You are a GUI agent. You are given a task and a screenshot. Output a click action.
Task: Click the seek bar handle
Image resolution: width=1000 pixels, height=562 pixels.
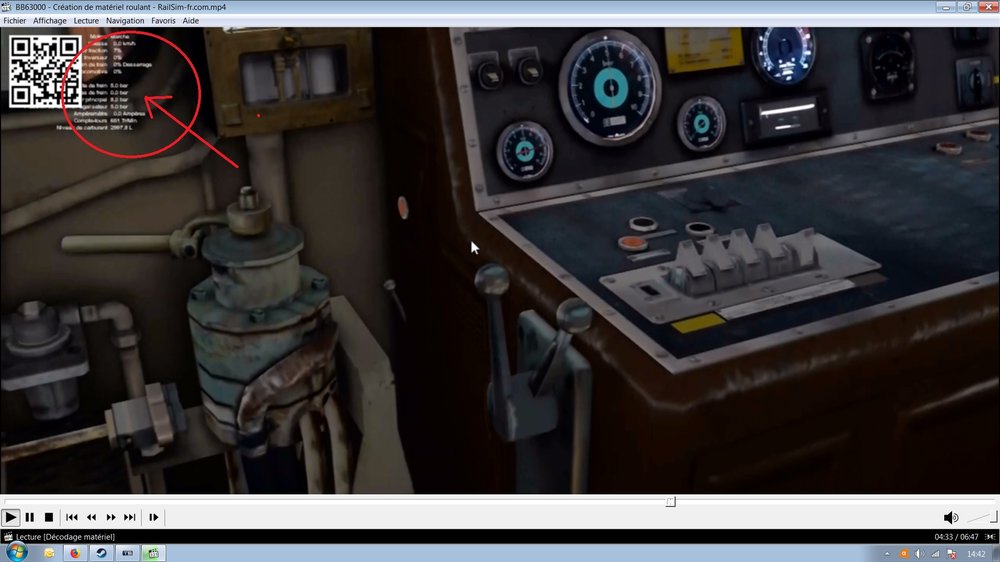click(670, 502)
